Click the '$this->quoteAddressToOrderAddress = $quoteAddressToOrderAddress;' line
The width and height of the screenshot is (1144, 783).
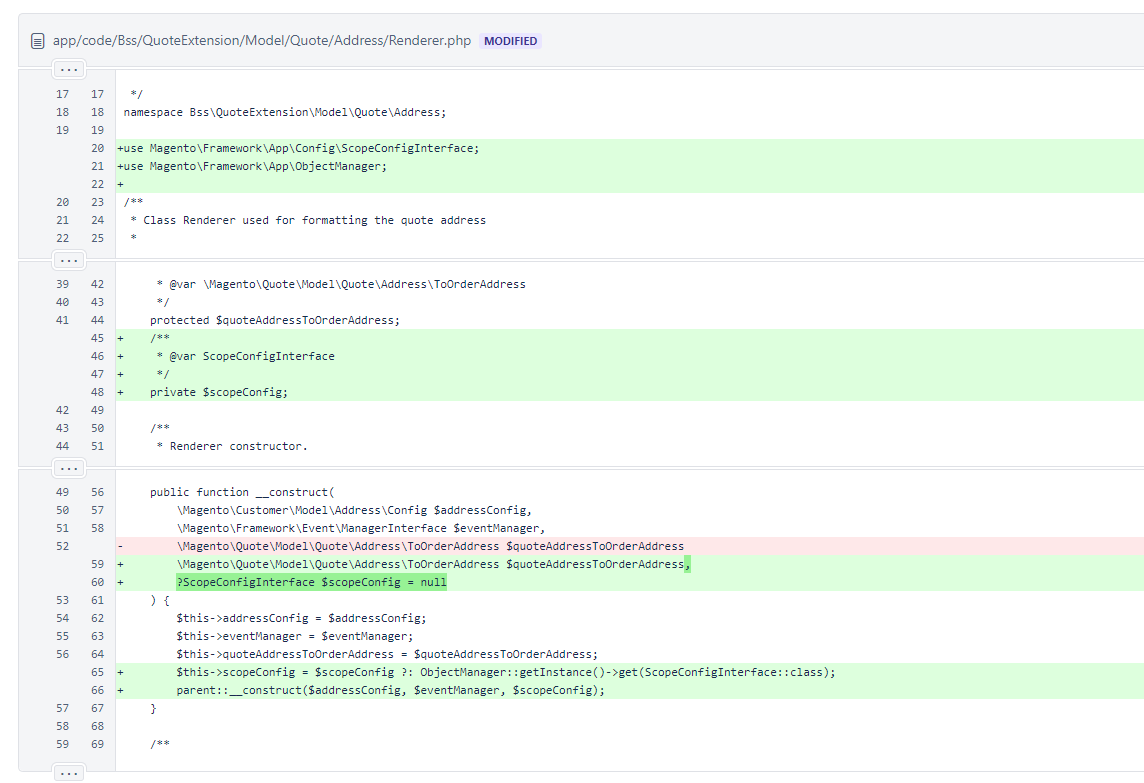pyautogui.click(x=387, y=654)
